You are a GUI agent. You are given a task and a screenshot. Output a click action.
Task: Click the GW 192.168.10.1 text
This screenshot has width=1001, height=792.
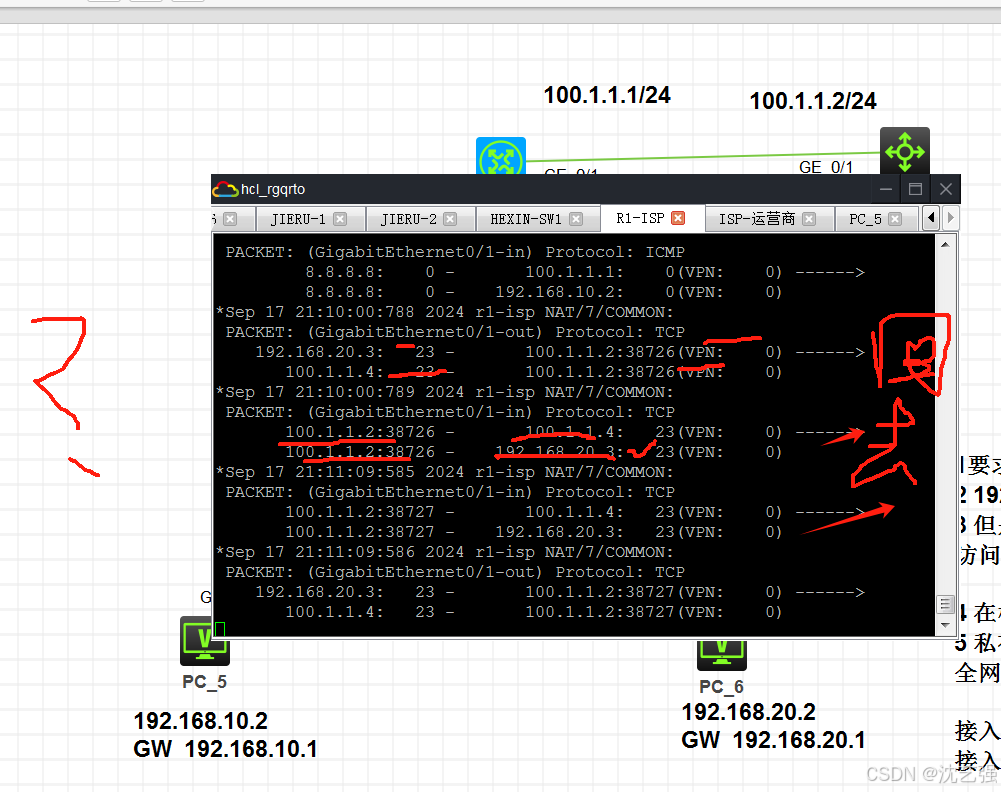click(x=225, y=749)
